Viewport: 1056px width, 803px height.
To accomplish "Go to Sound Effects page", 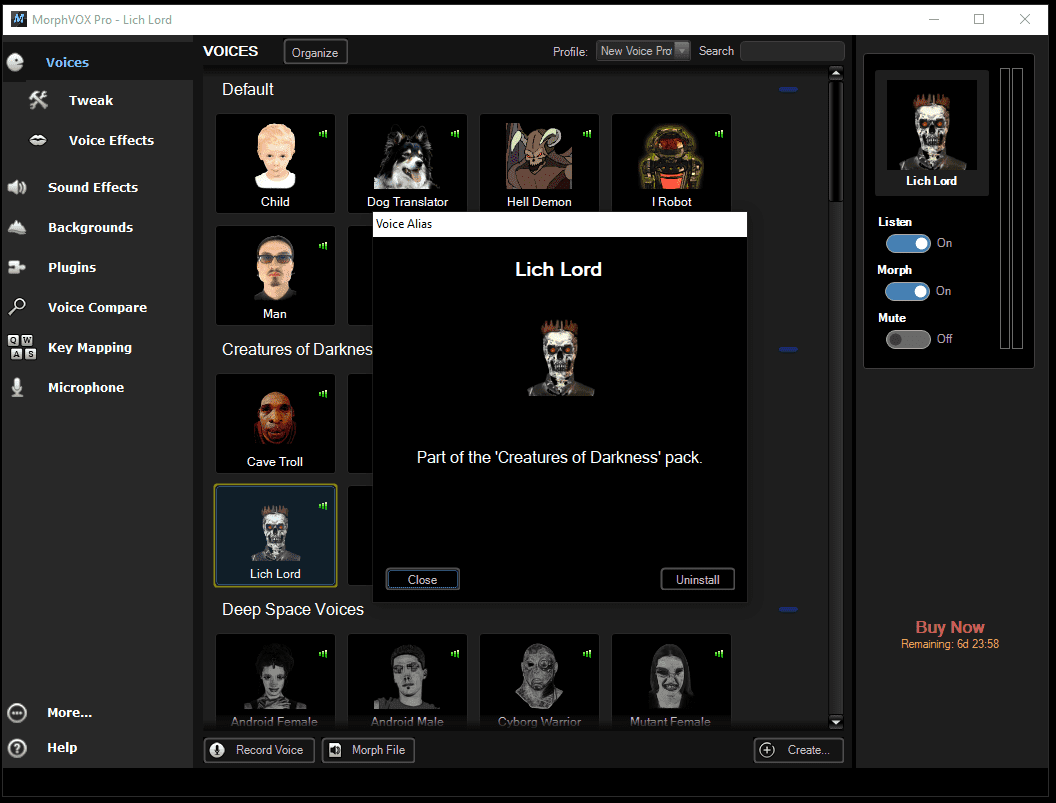I will click(x=93, y=187).
